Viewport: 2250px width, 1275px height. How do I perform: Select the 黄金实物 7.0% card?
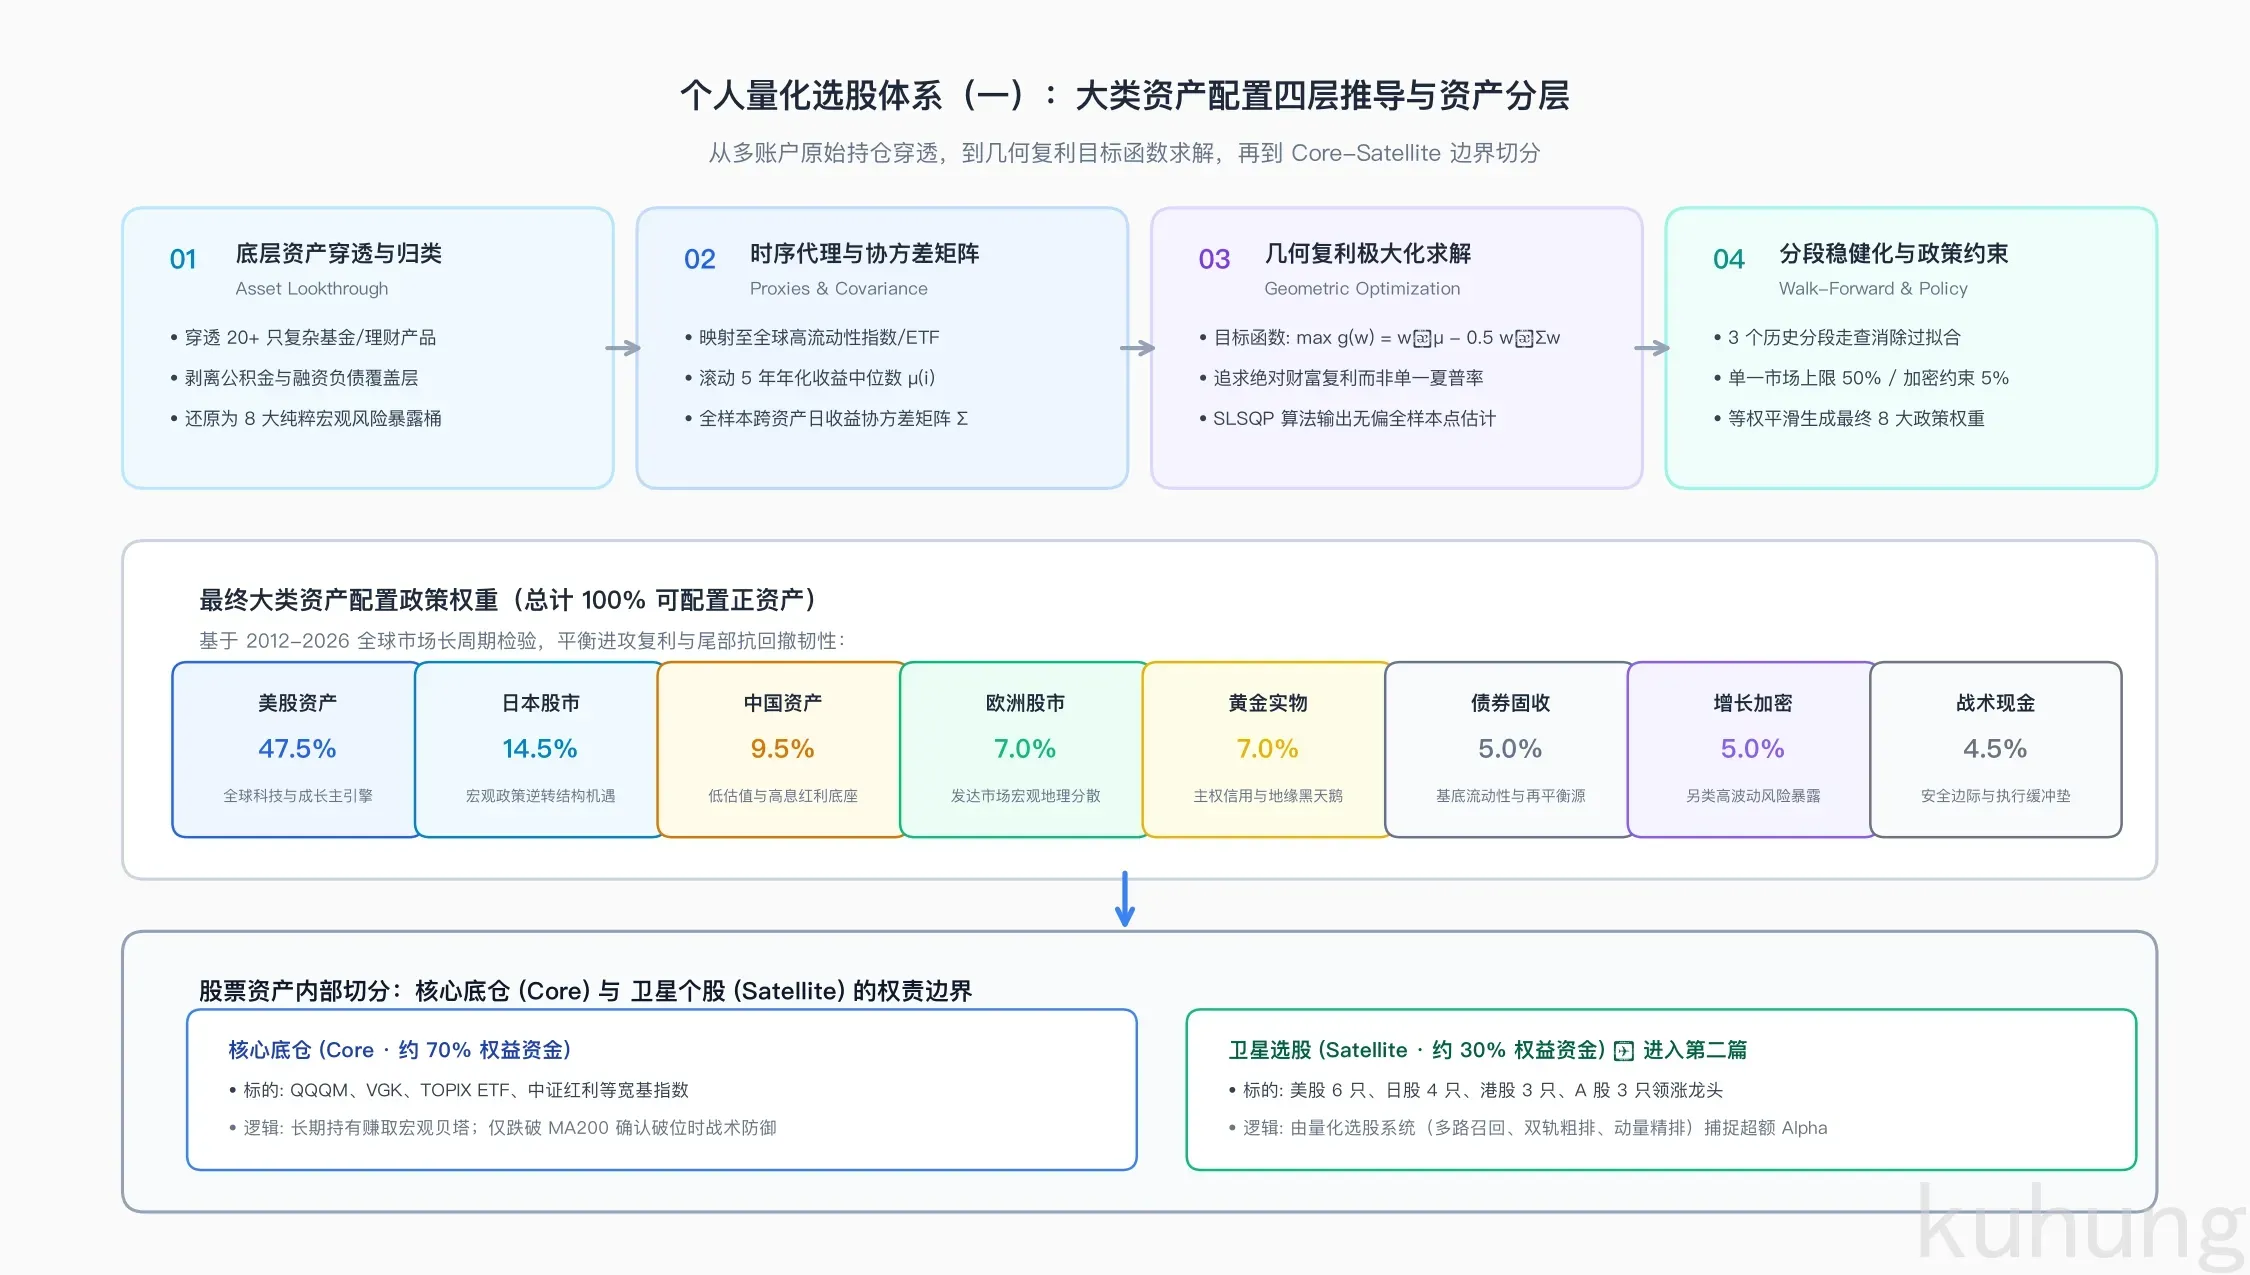click(x=1268, y=749)
